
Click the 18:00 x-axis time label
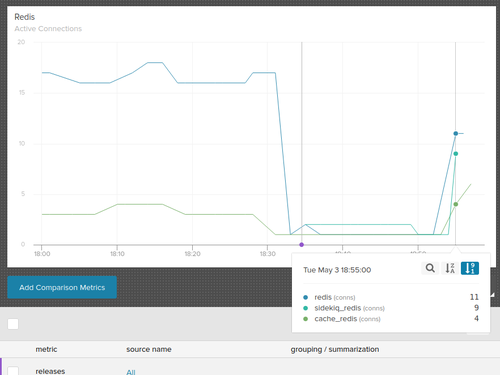42,254
